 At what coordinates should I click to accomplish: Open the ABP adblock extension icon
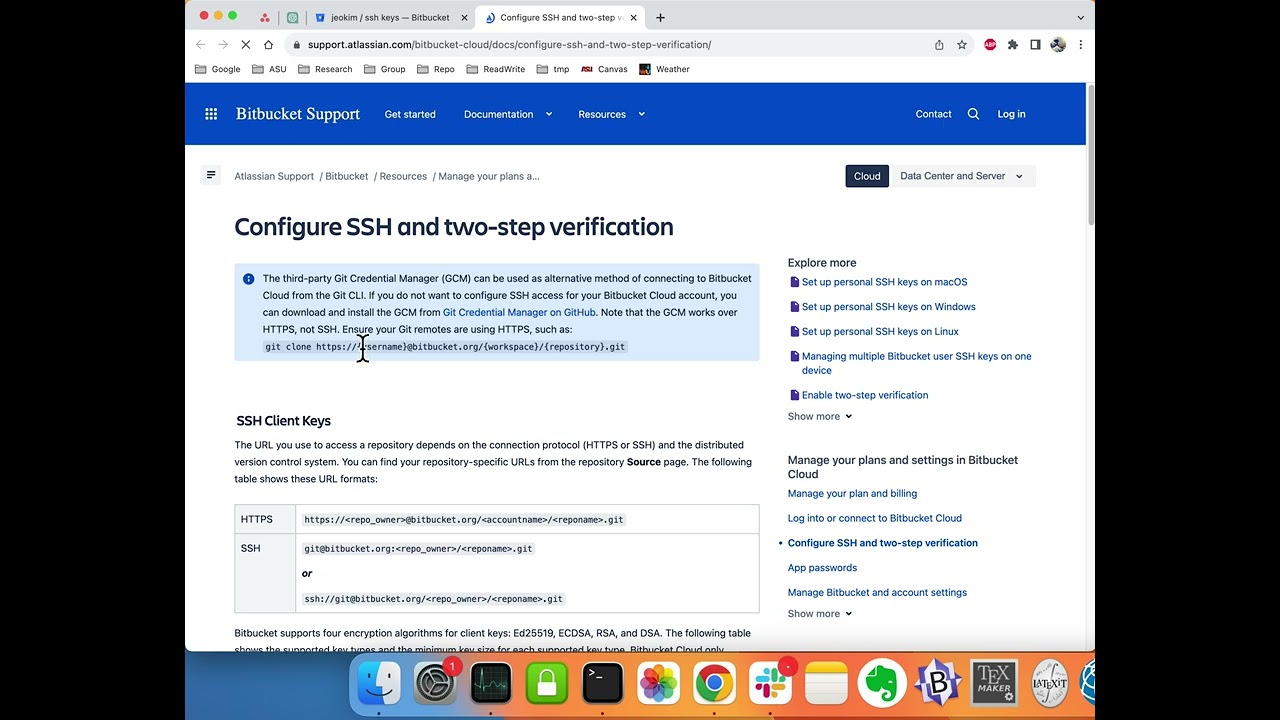click(x=990, y=44)
